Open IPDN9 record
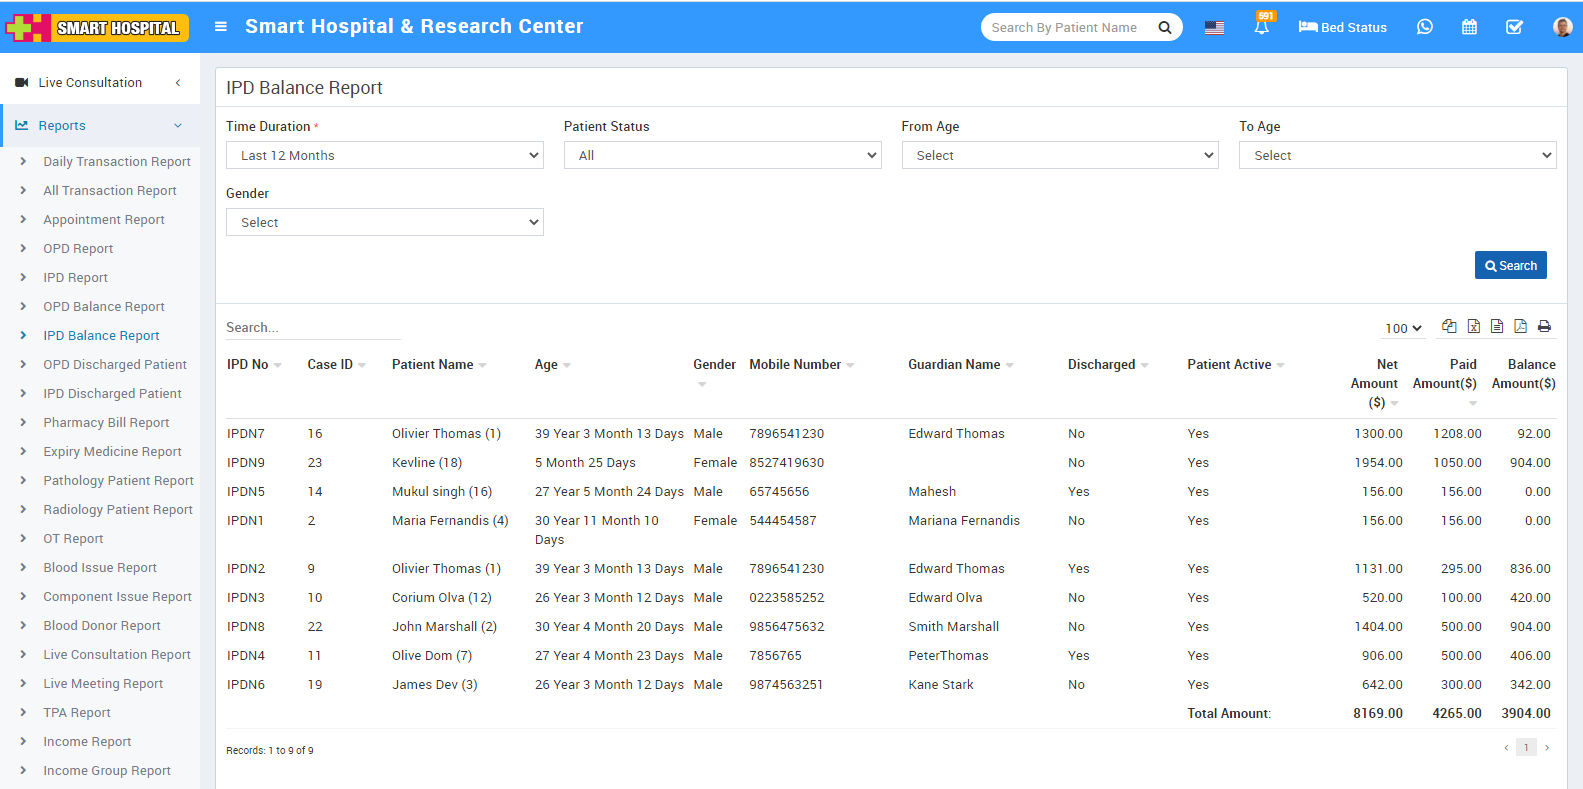The width and height of the screenshot is (1583, 789). click(x=246, y=463)
